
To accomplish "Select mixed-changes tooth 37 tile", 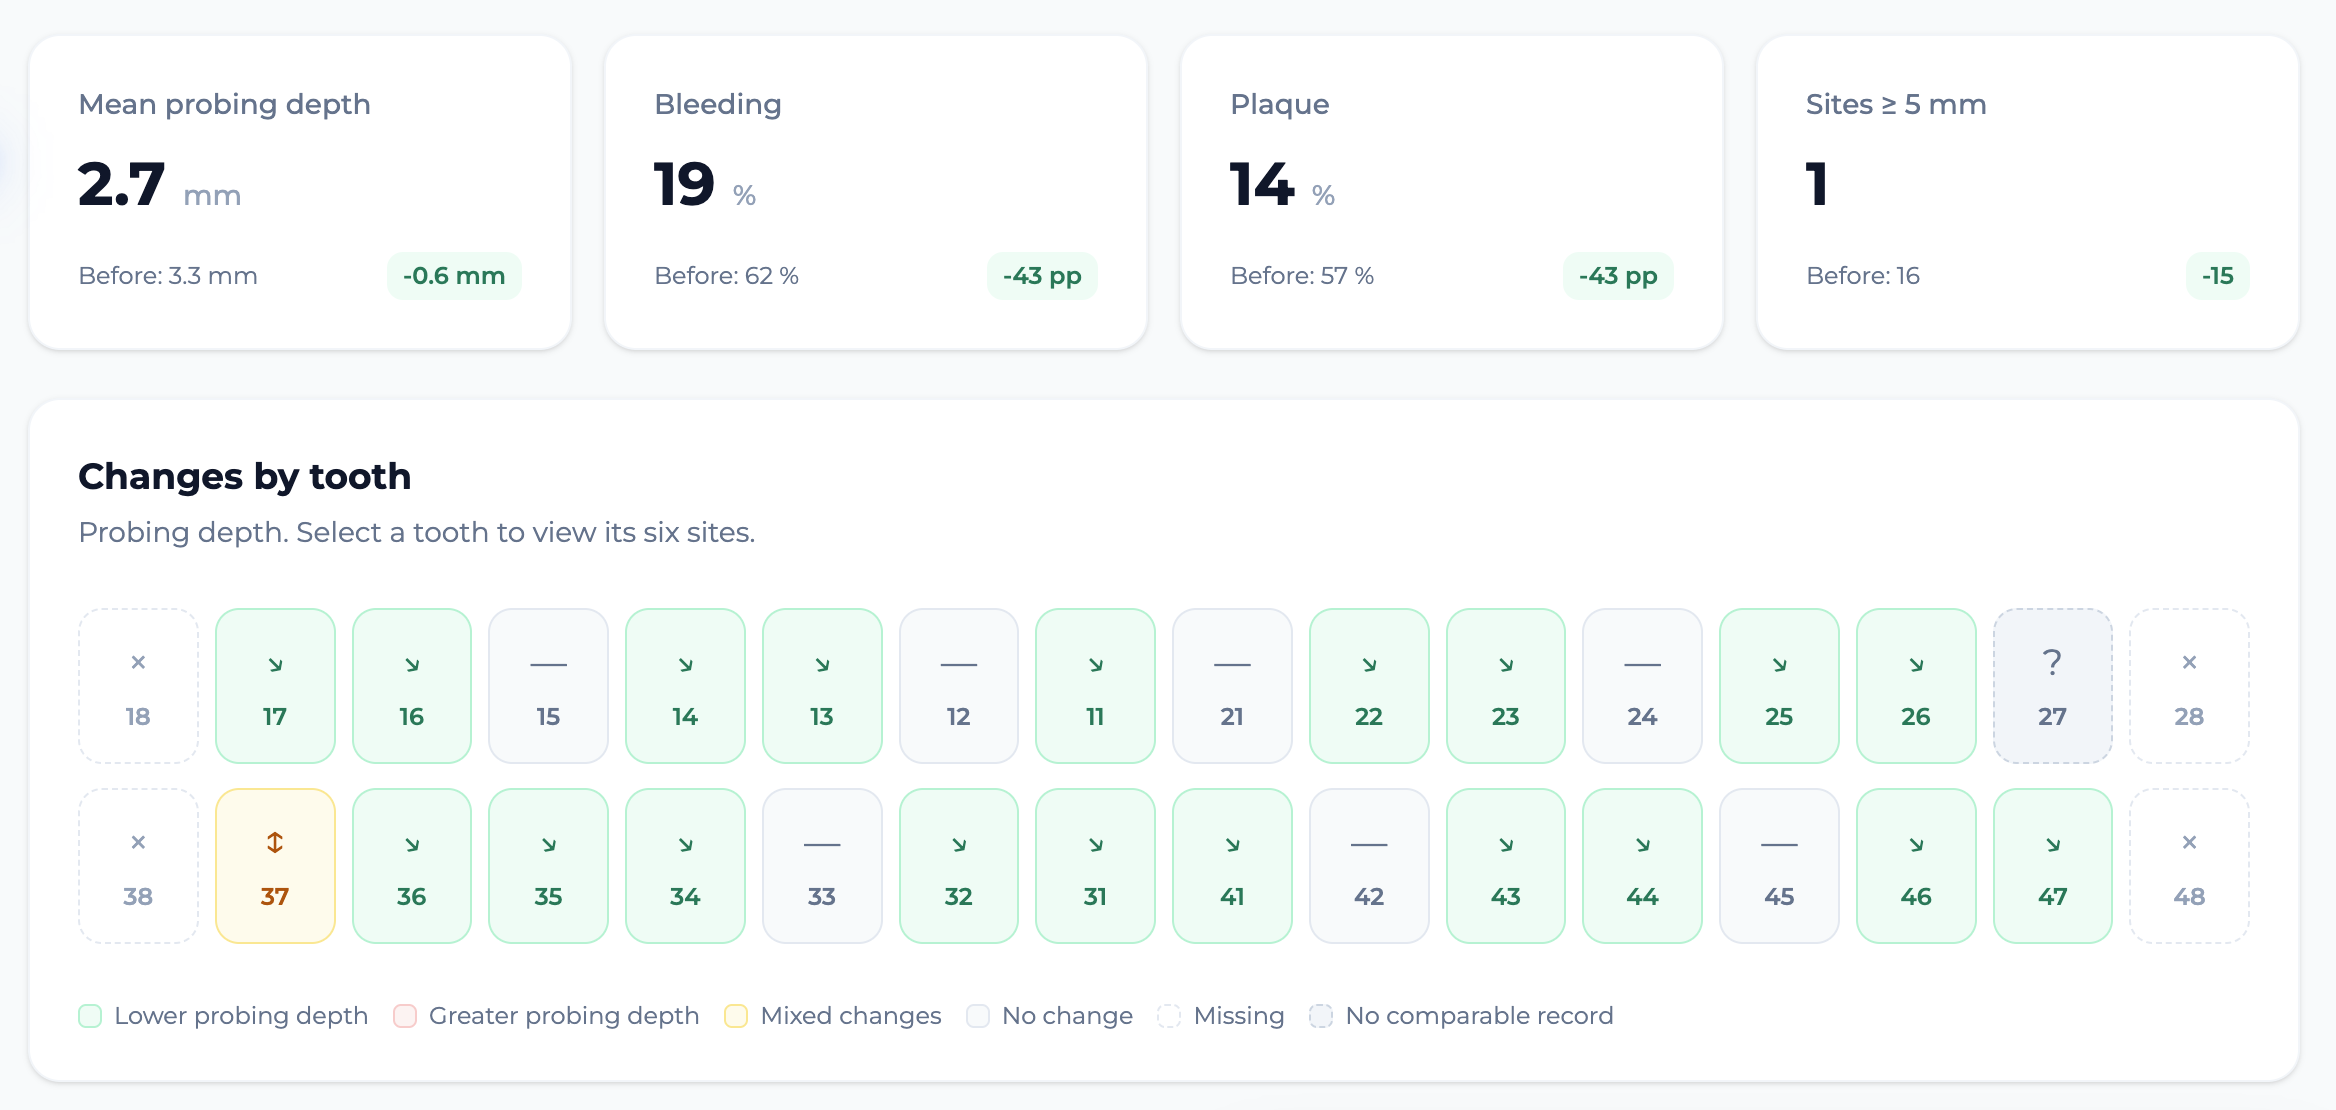I will pyautogui.click(x=275, y=866).
